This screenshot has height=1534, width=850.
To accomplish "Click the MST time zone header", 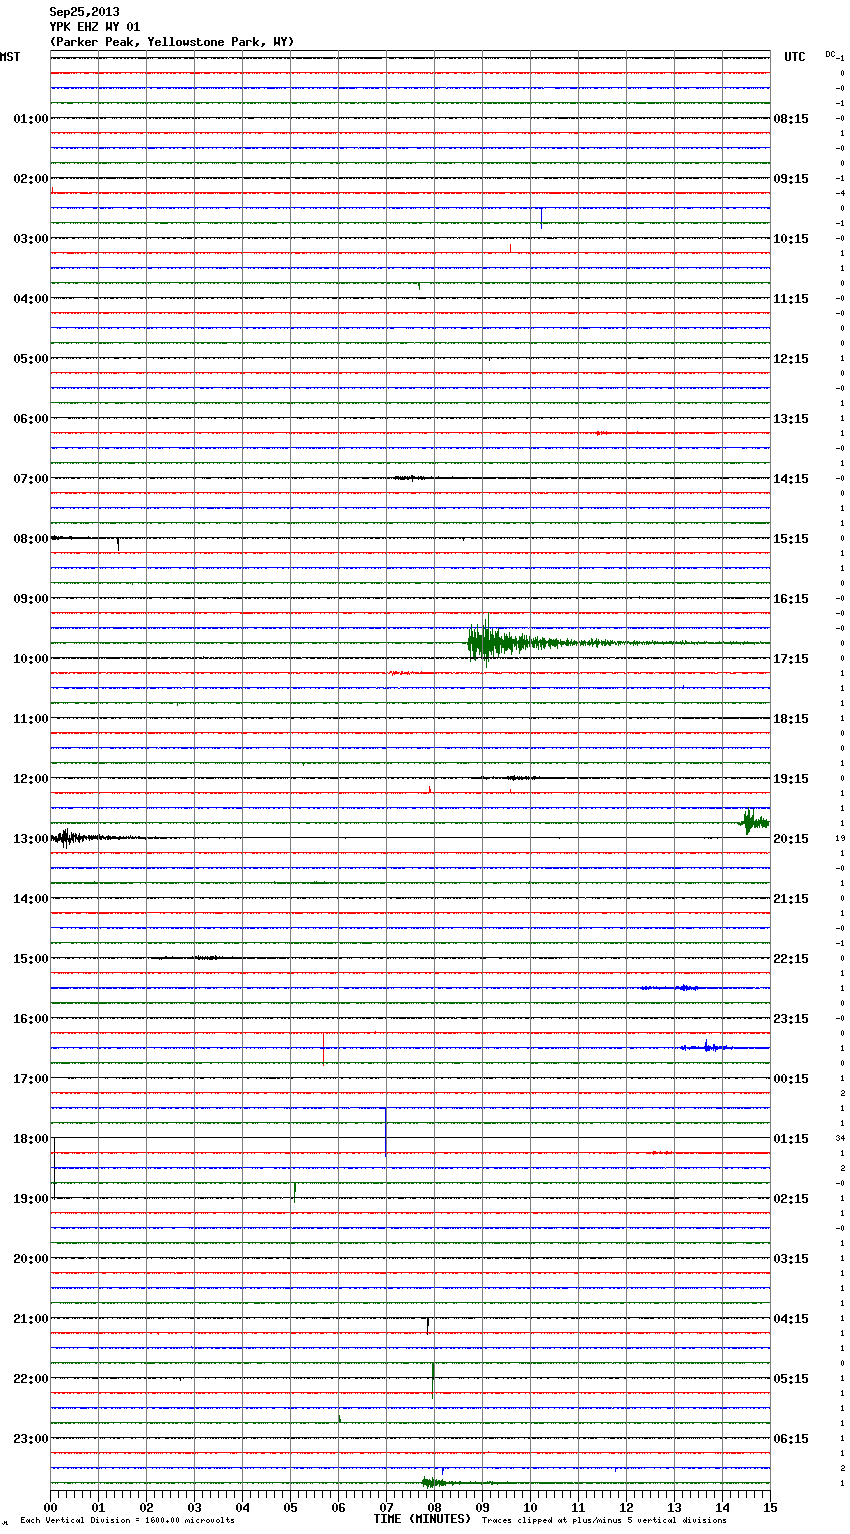I will pyautogui.click(x=10, y=57).
